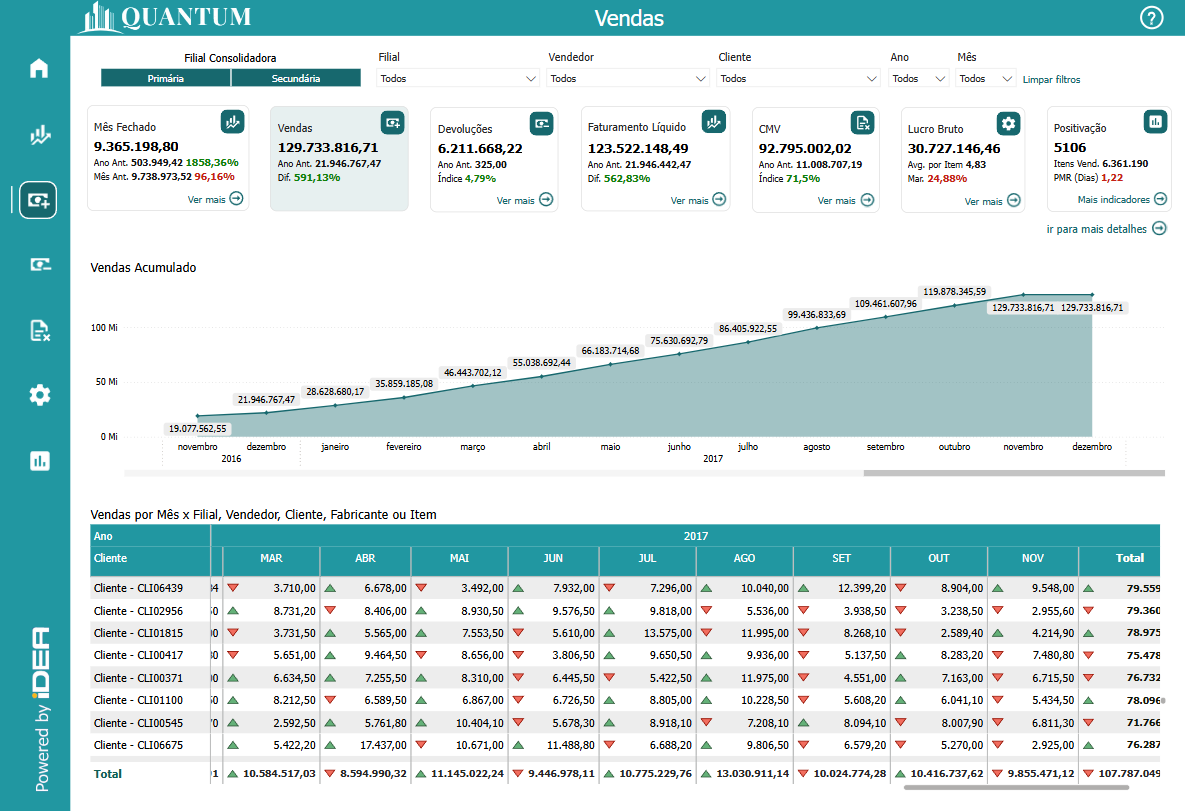Open the bar chart indicators sidebar icon
The height and width of the screenshot is (811, 1185).
39,461
